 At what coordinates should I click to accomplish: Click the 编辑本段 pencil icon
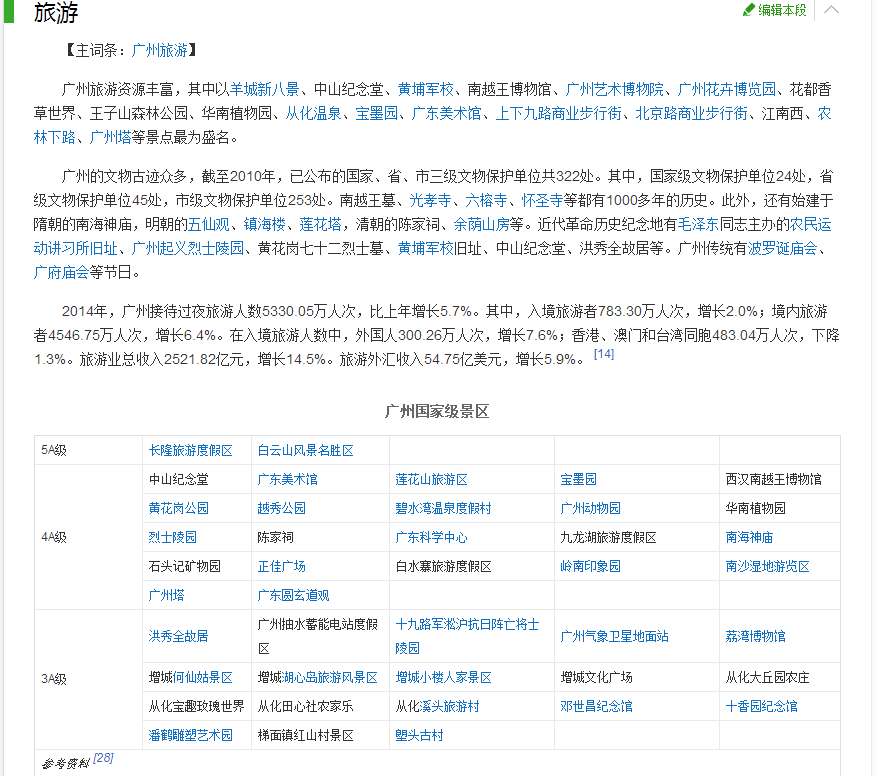(x=749, y=10)
